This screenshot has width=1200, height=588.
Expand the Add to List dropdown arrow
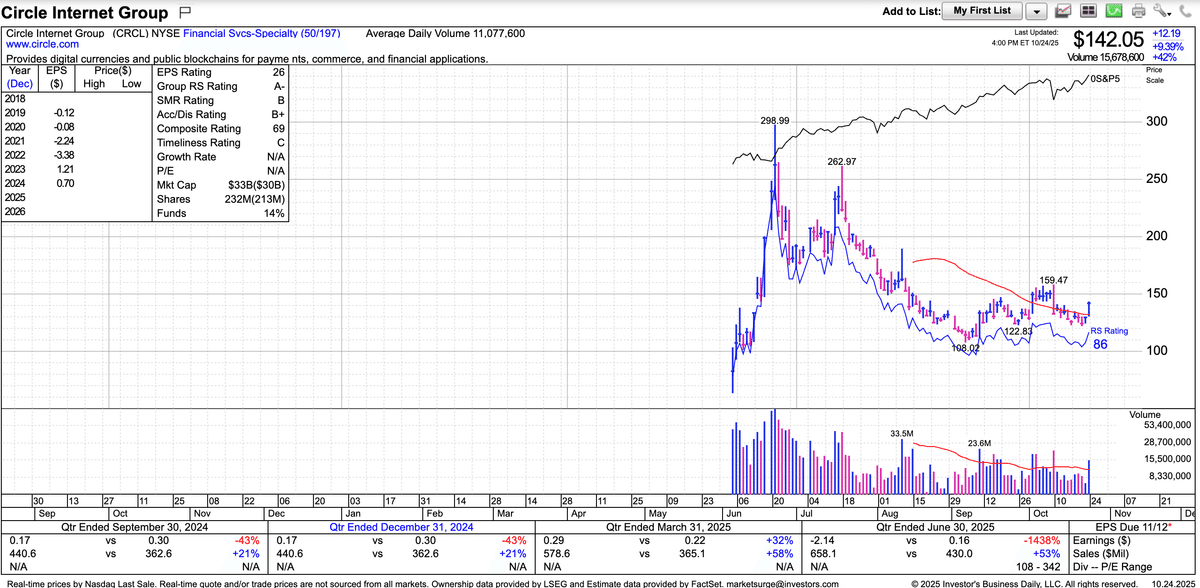click(x=1037, y=11)
